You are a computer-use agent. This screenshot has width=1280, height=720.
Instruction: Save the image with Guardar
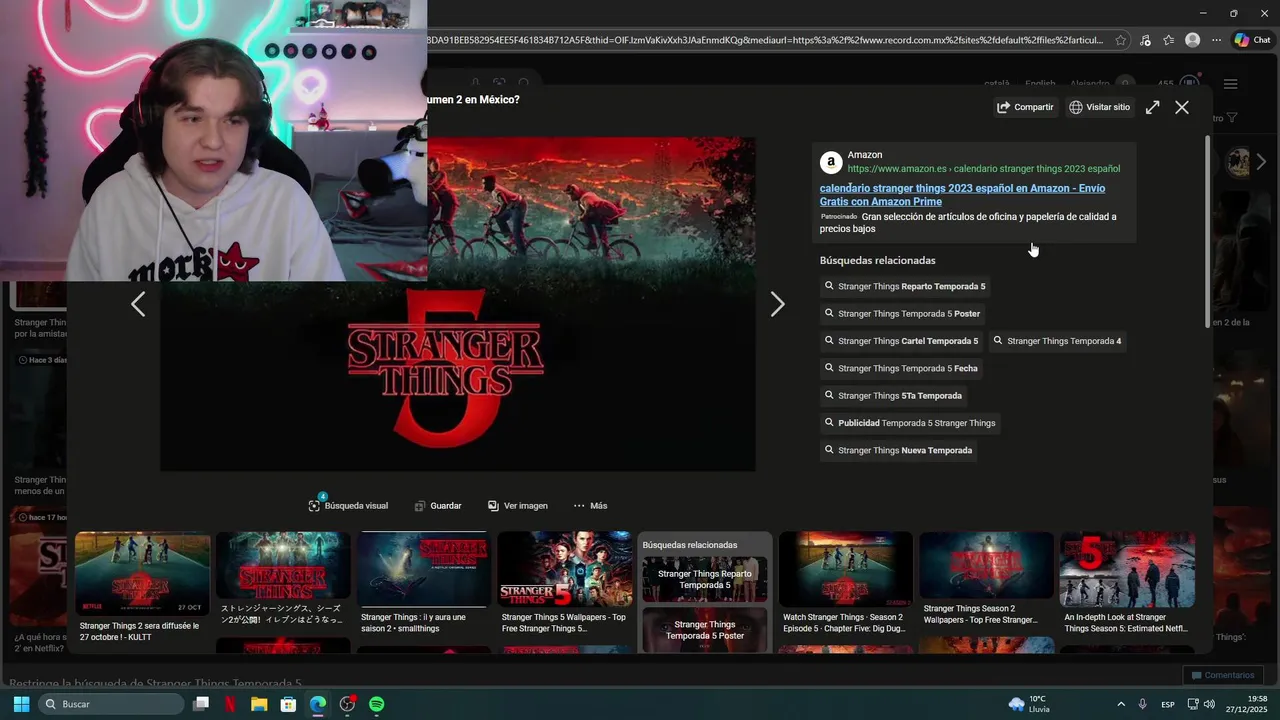pyautogui.click(x=438, y=506)
